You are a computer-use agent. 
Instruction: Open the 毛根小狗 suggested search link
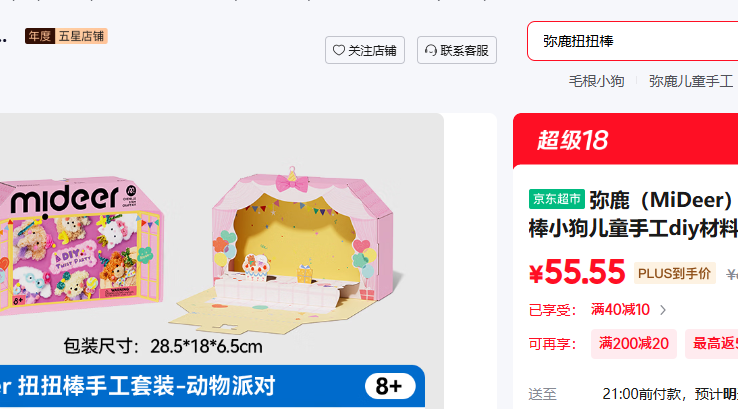pyautogui.click(x=596, y=81)
